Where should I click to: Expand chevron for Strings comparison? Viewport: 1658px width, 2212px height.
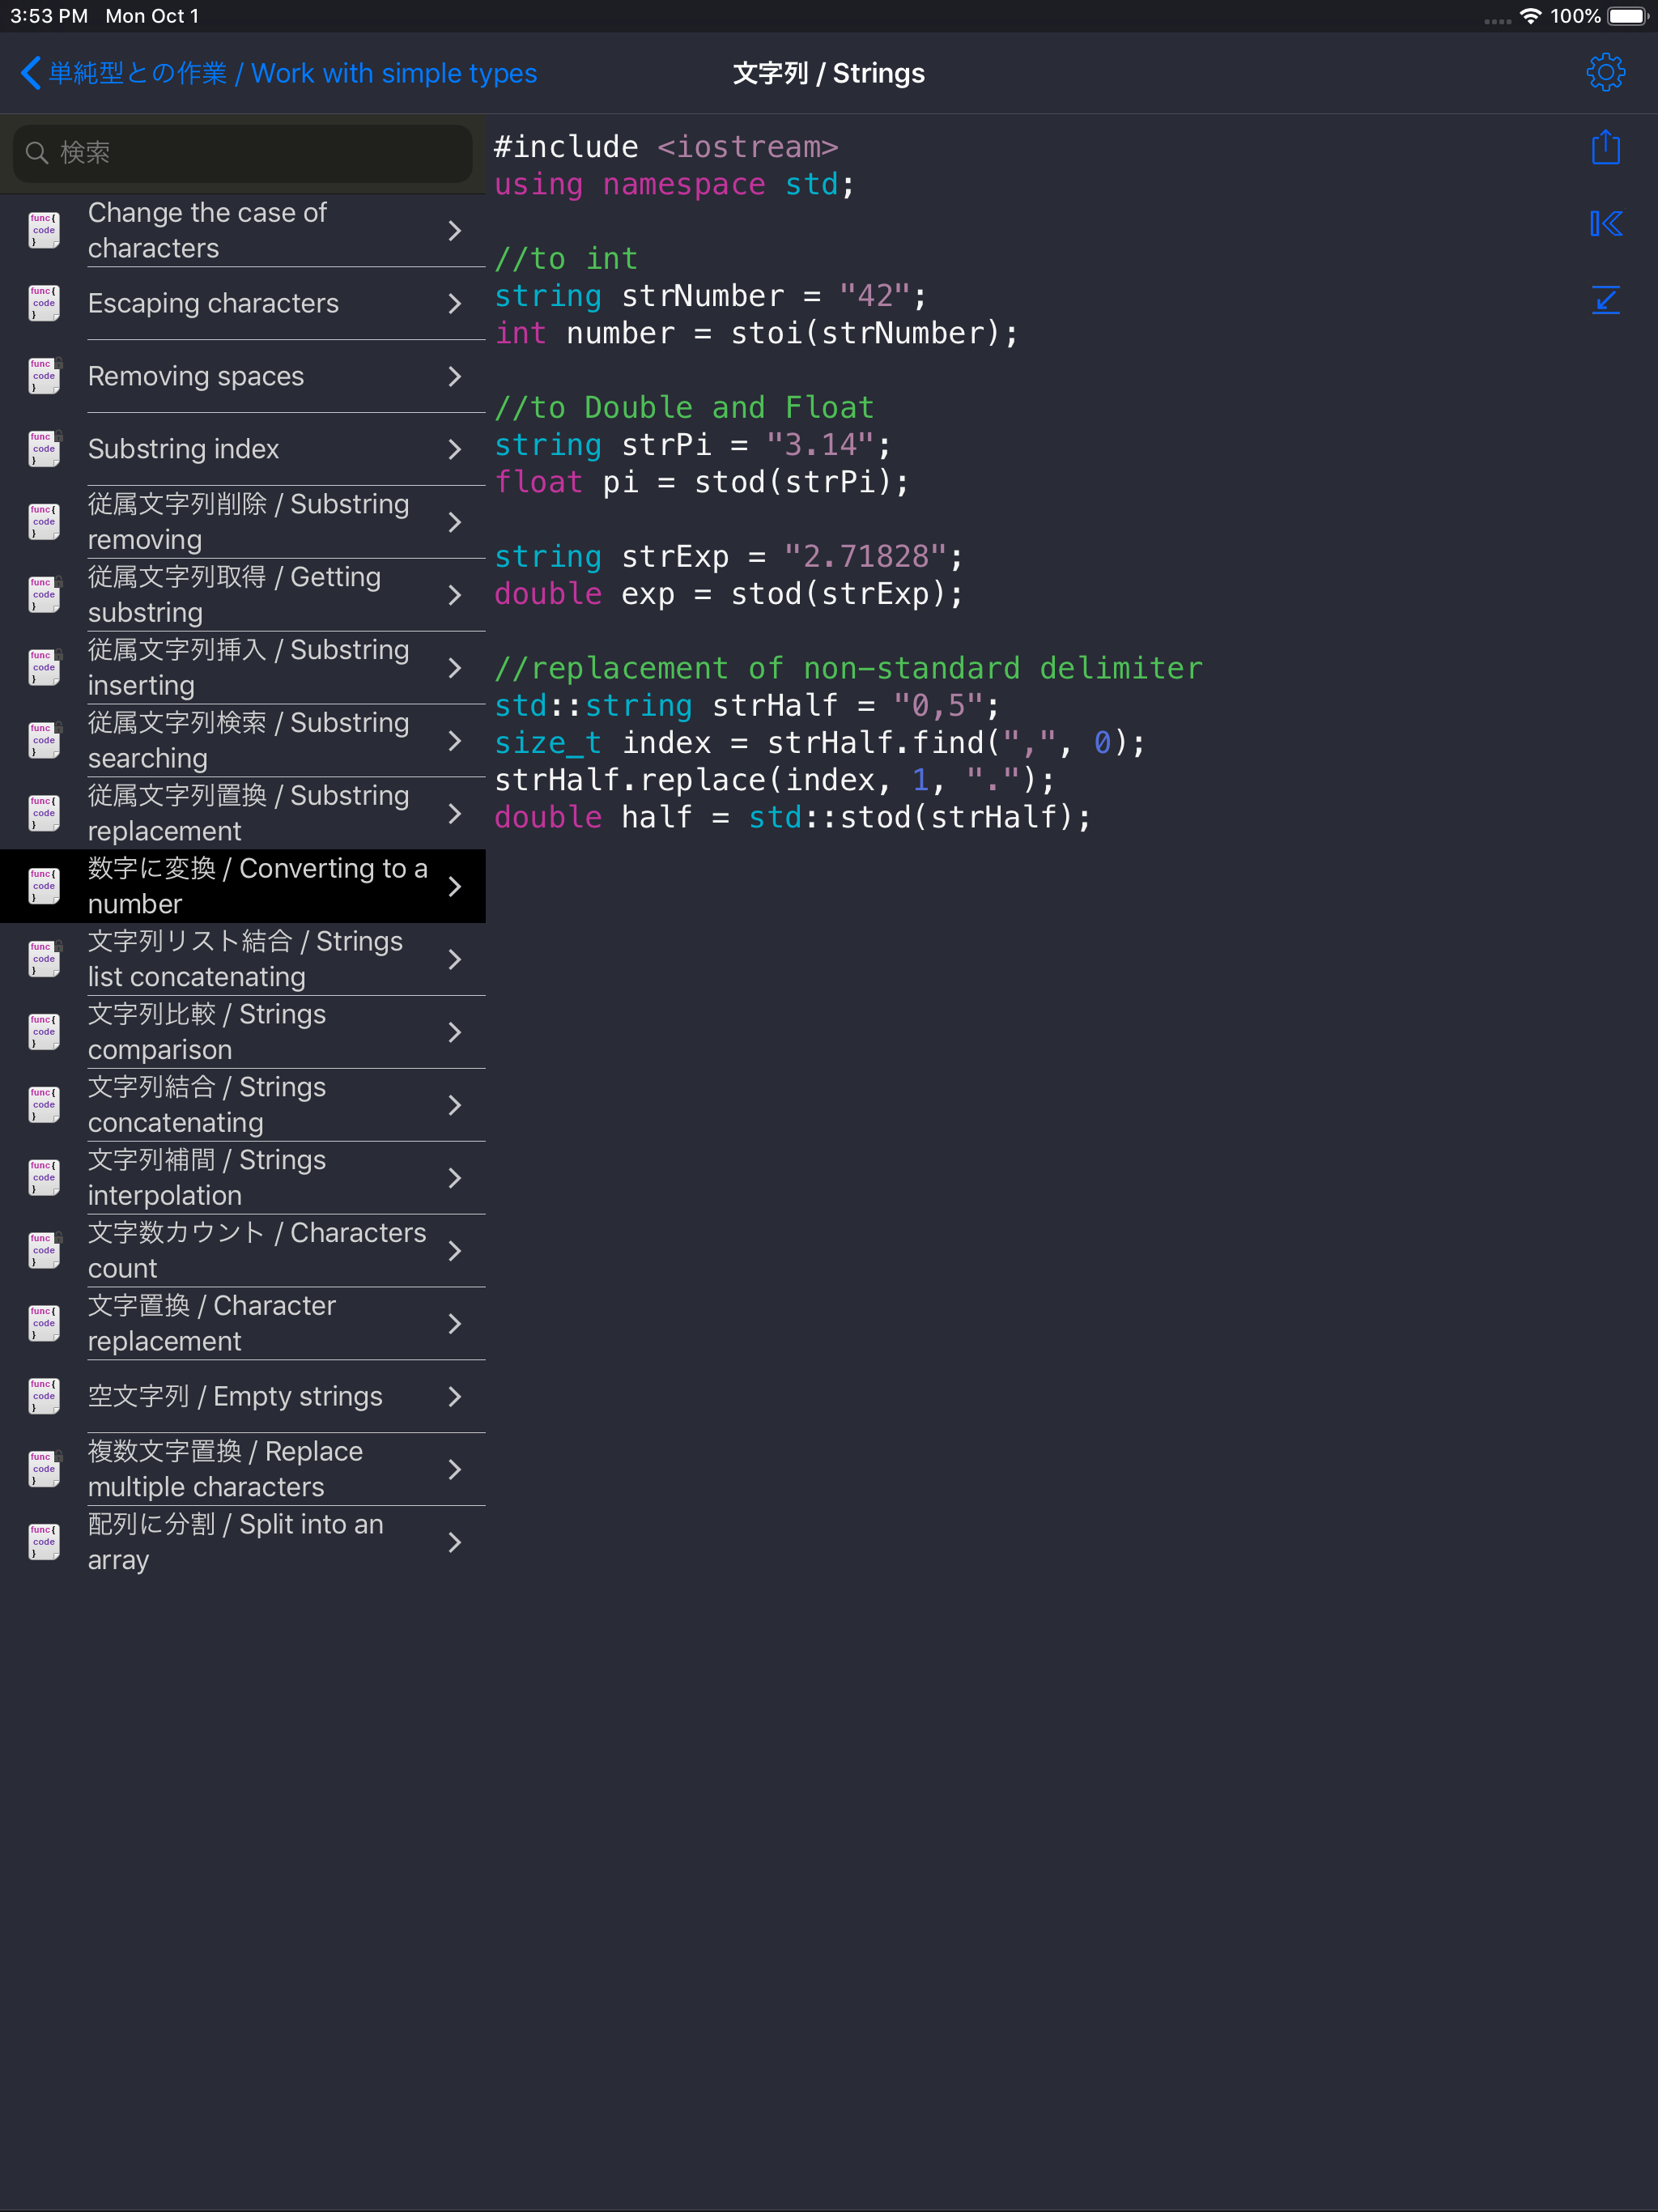click(454, 1032)
